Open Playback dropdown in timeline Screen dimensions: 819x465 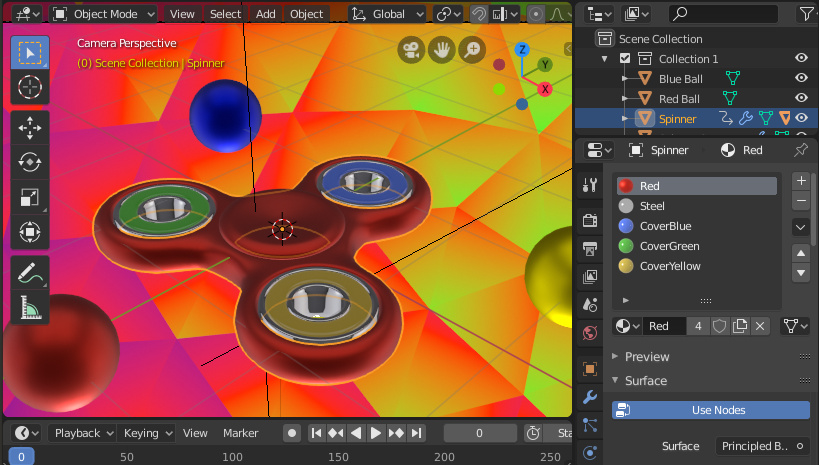(x=83, y=433)
